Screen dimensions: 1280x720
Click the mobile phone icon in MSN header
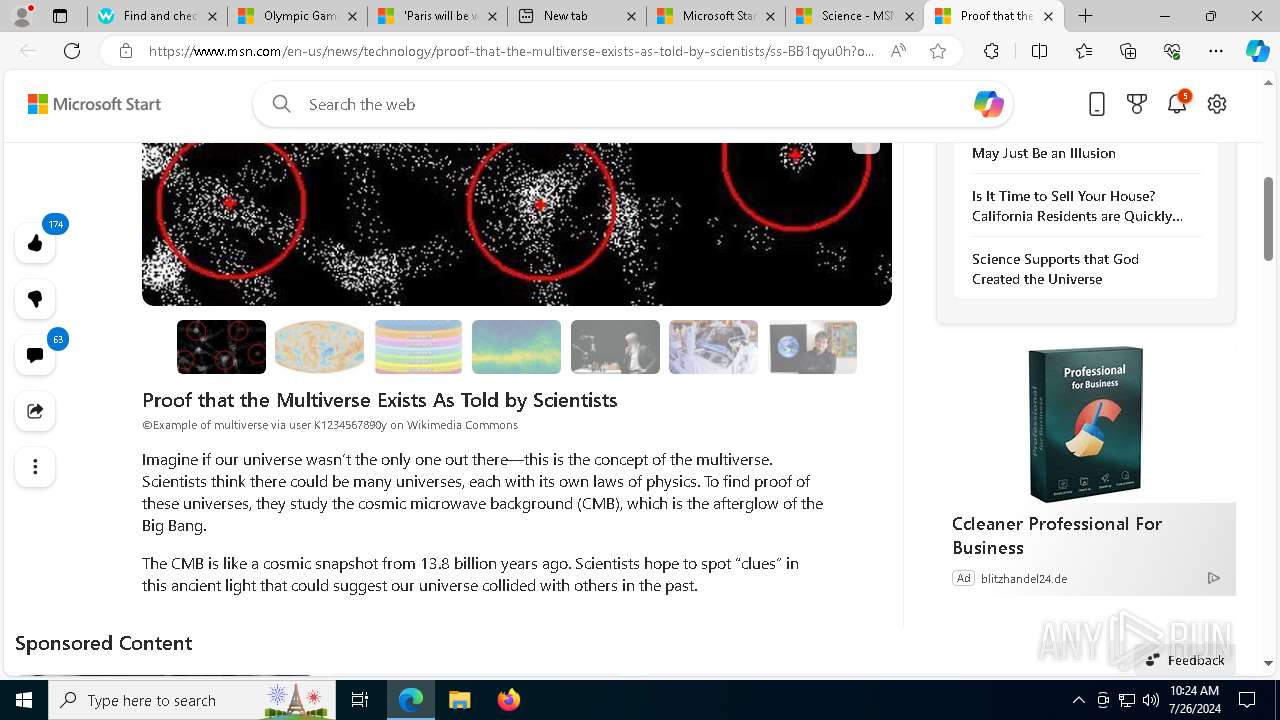point(1097,104)
